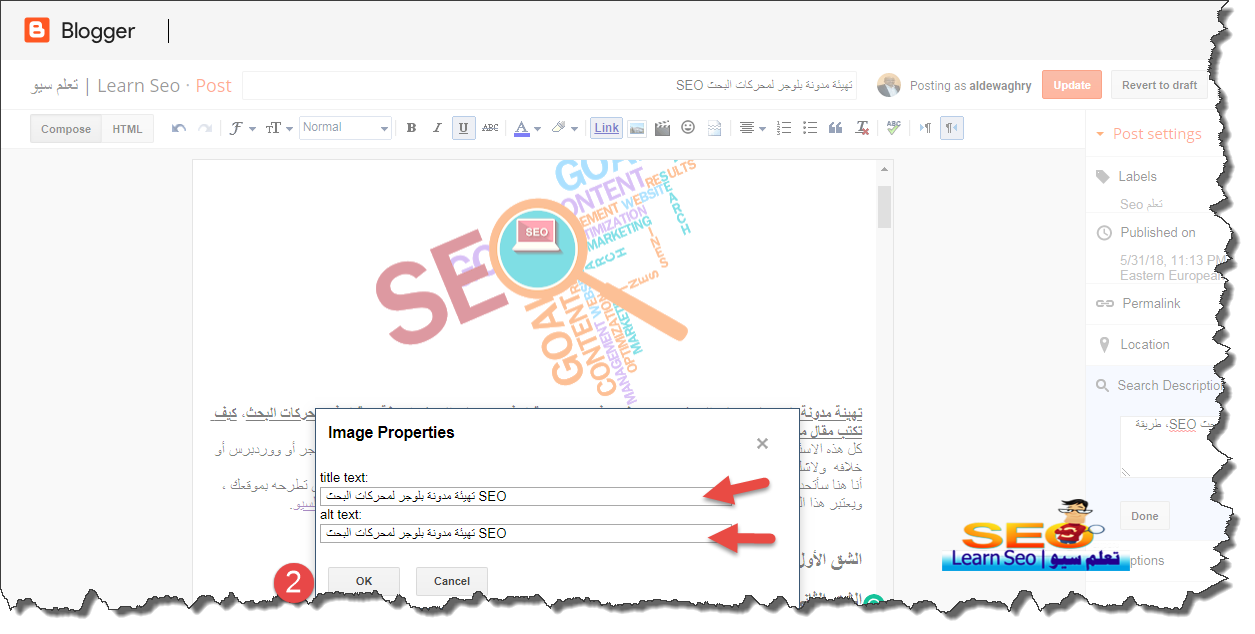Screen dimensions: 1255x634
Task: Open the text color picker
Action: (525, 128)
